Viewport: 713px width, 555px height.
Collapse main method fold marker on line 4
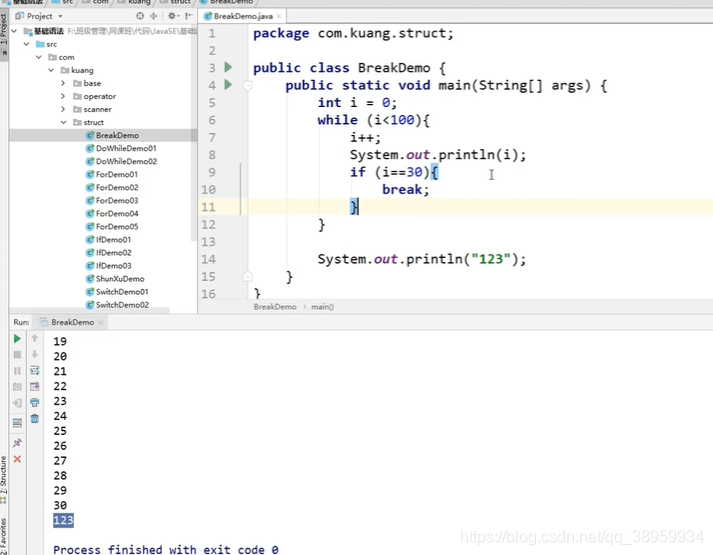click(248, 85)
